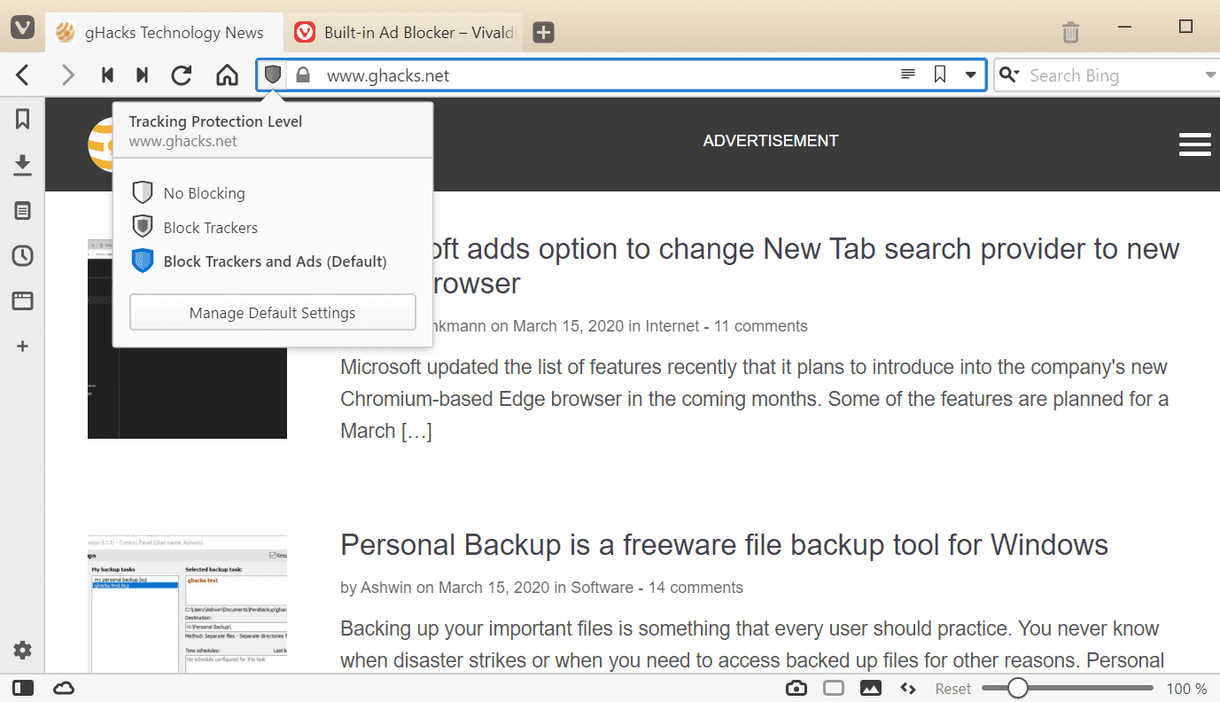The height and width of the screenshot is (702, 1220).
Task: Toggle the side panel visibility
Action: (23, 688)
